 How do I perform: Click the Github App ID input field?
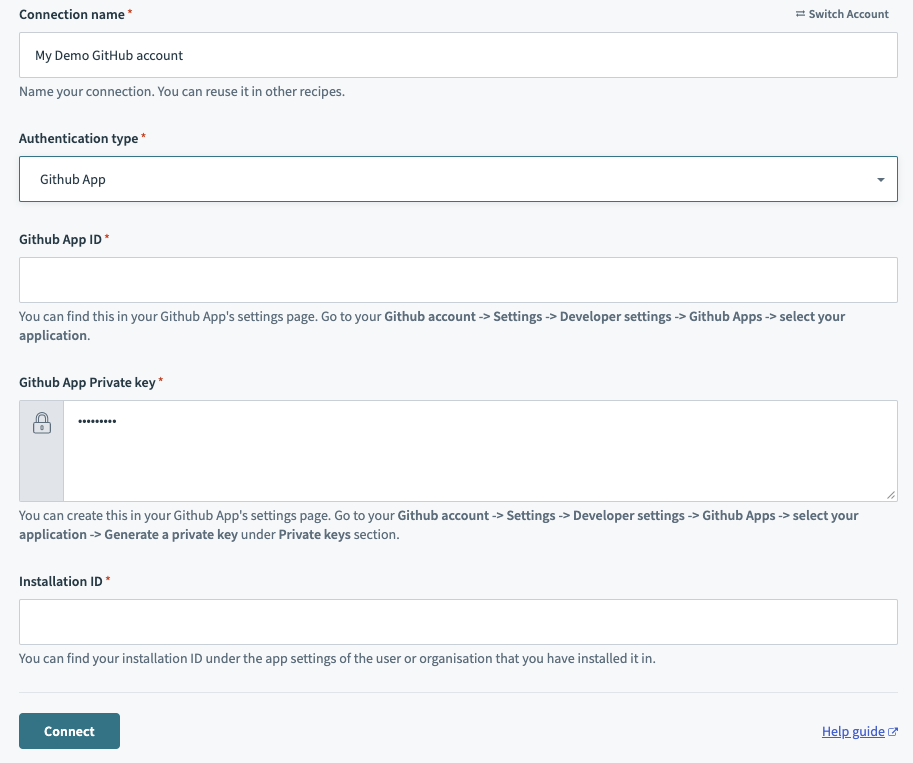[x=458, y=280]
